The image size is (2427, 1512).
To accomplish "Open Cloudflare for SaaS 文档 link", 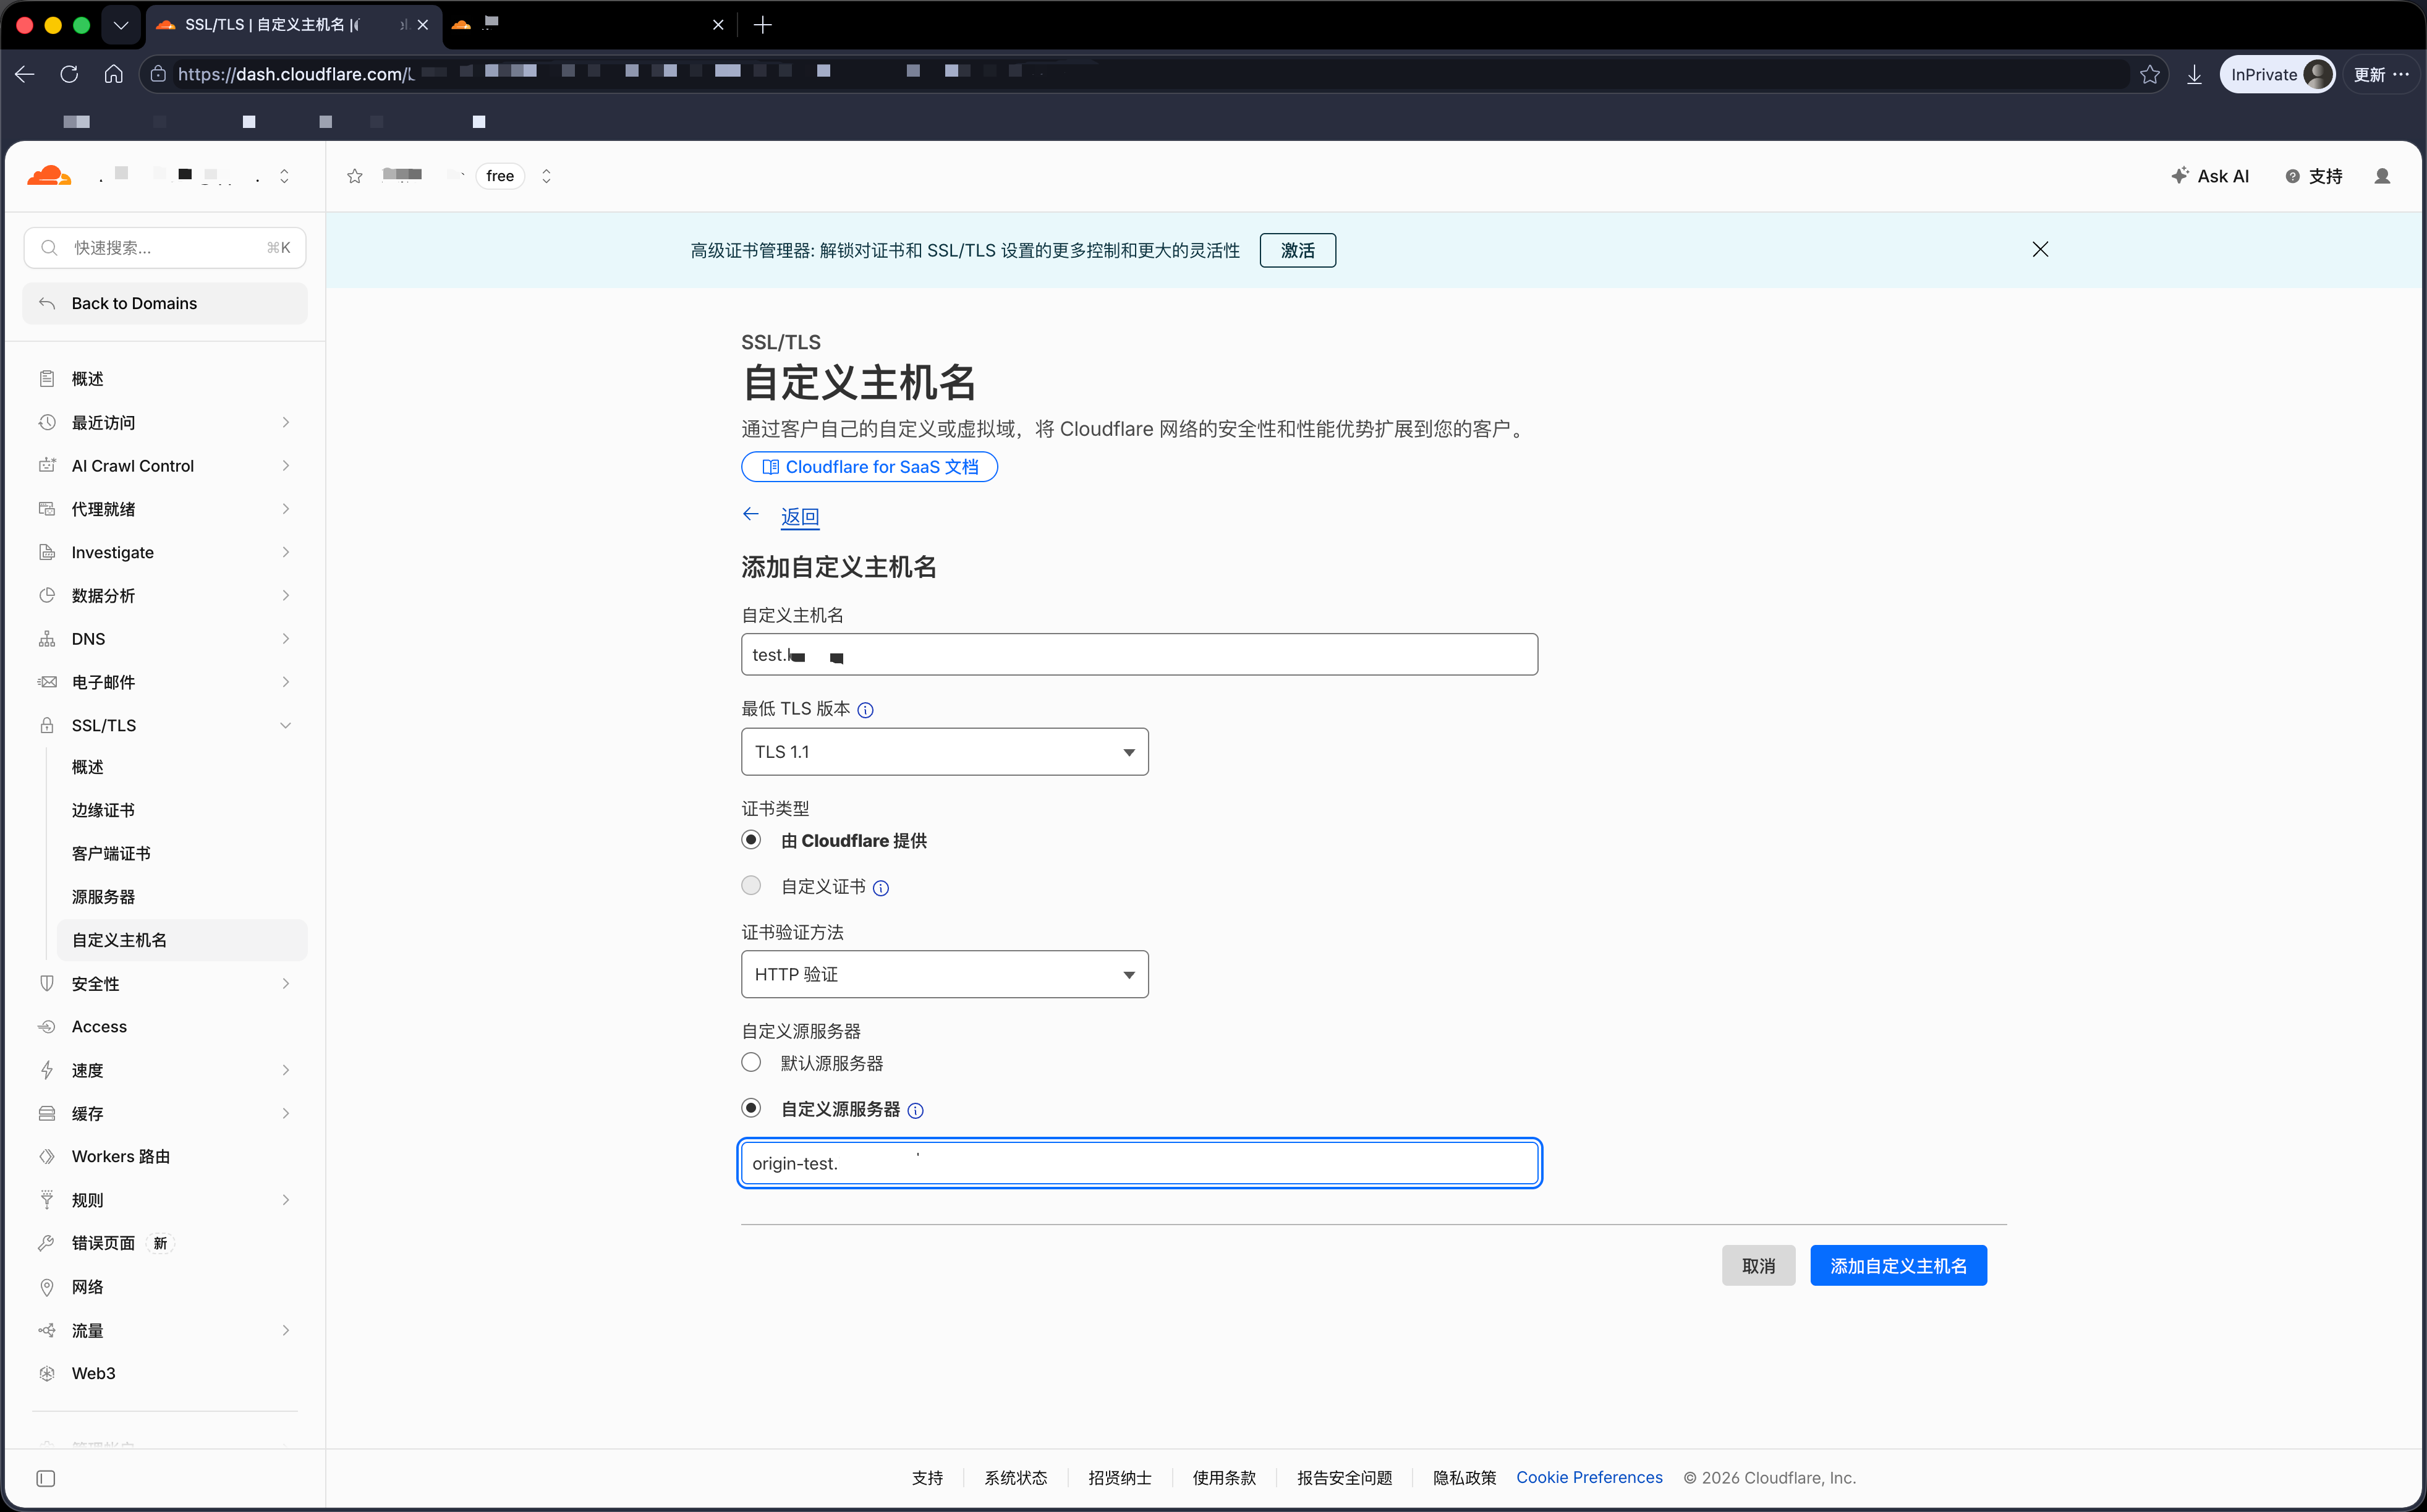I will click(869, 467).
